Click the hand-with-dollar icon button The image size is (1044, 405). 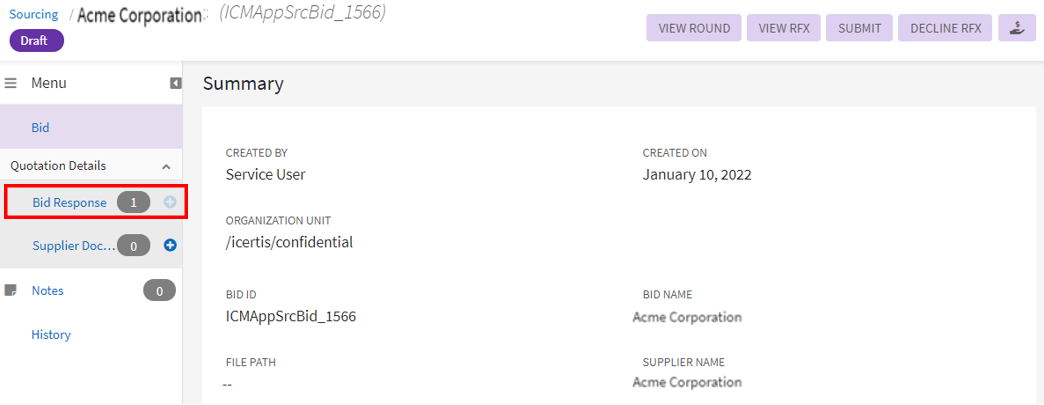coord(1016,28)
